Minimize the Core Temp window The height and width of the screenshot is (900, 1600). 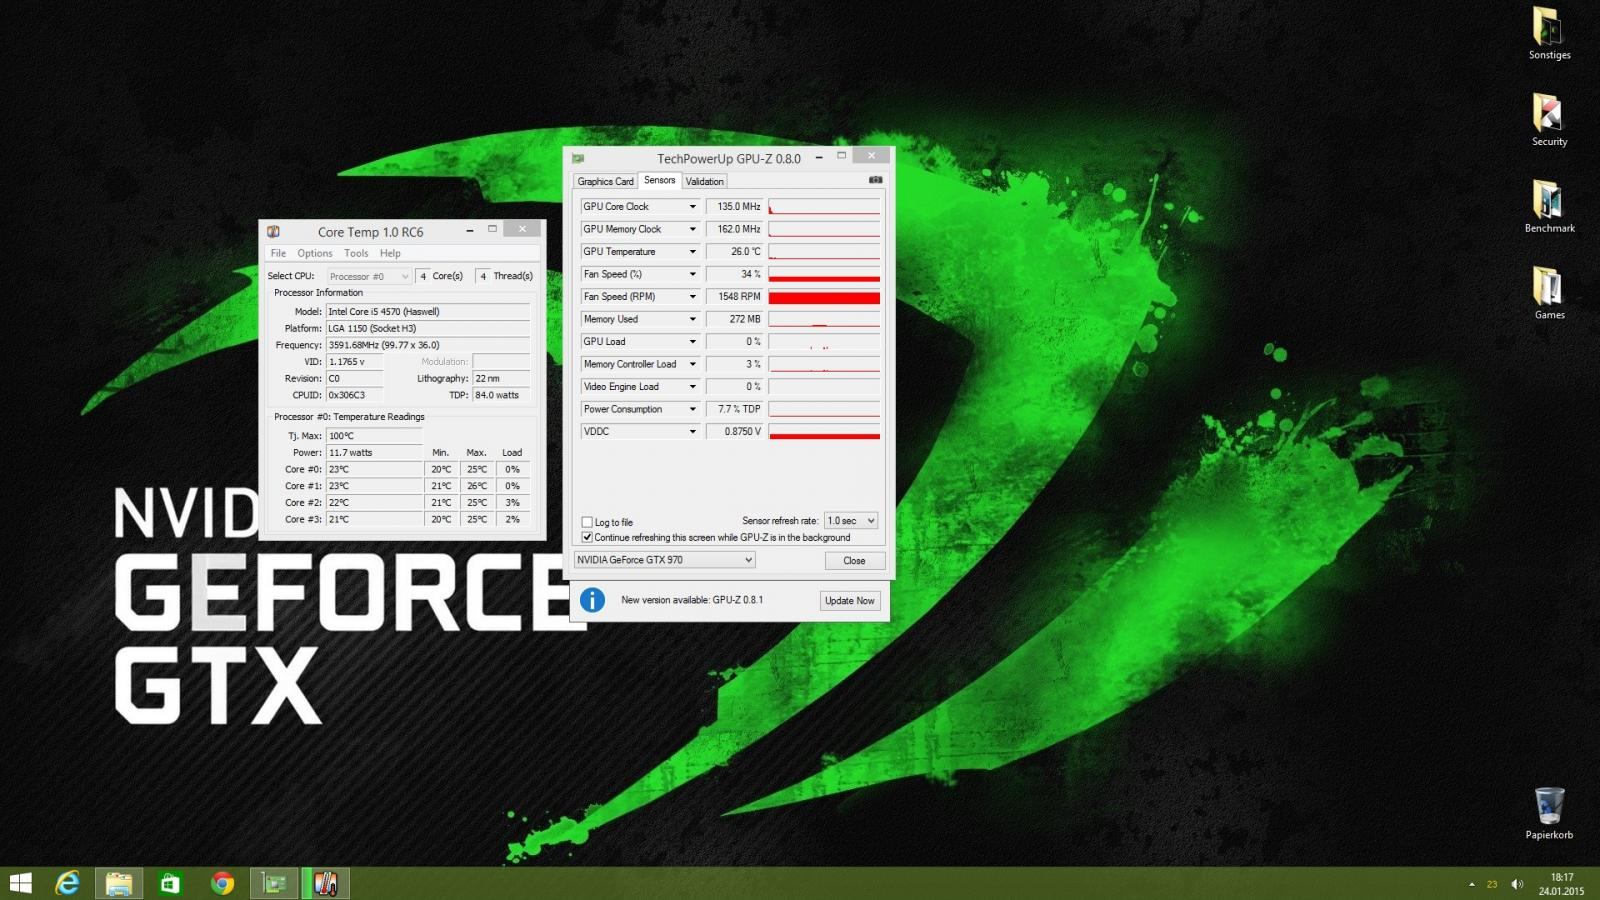coord(469,231)
